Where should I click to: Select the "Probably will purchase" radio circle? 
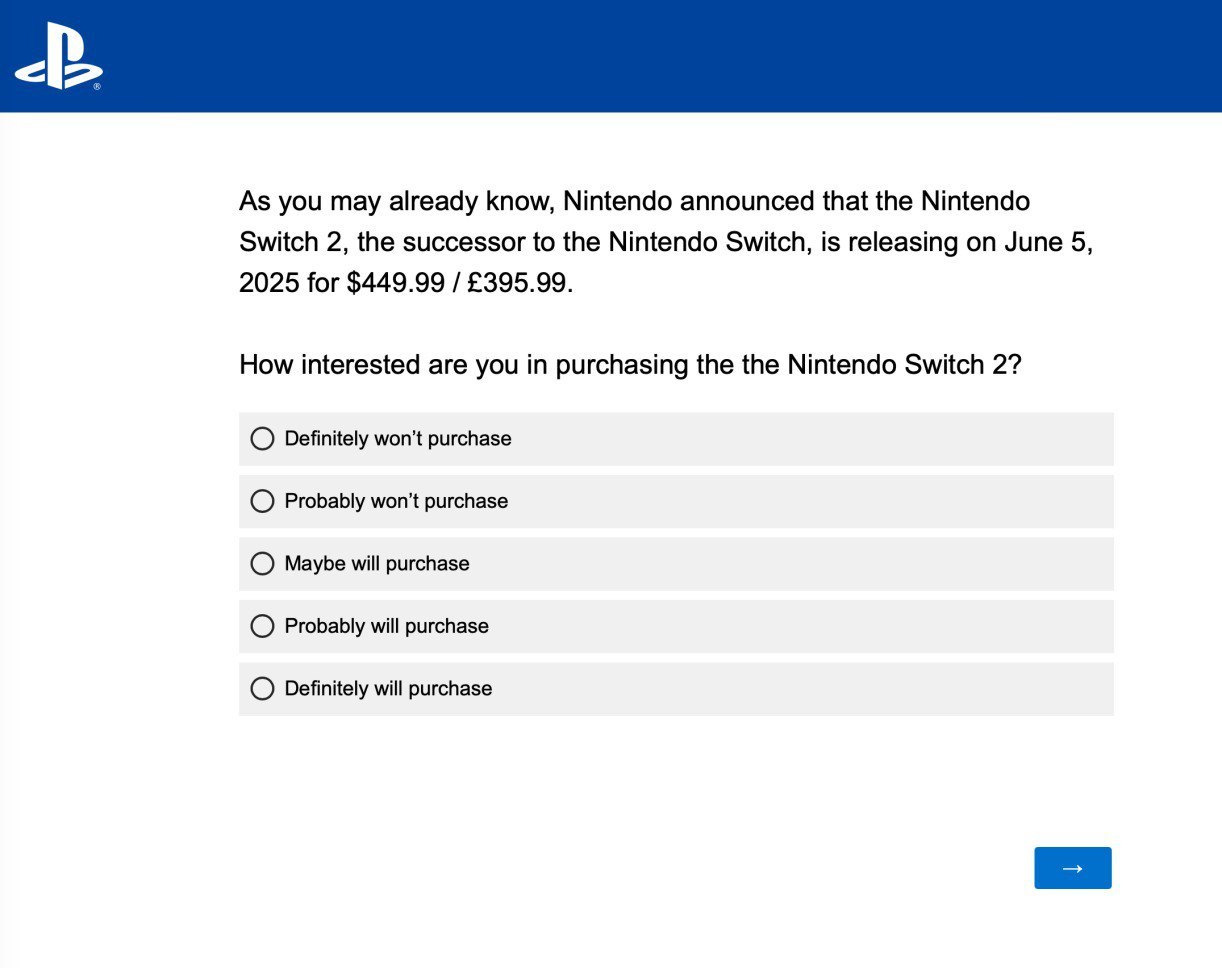[x=262, y=626]
